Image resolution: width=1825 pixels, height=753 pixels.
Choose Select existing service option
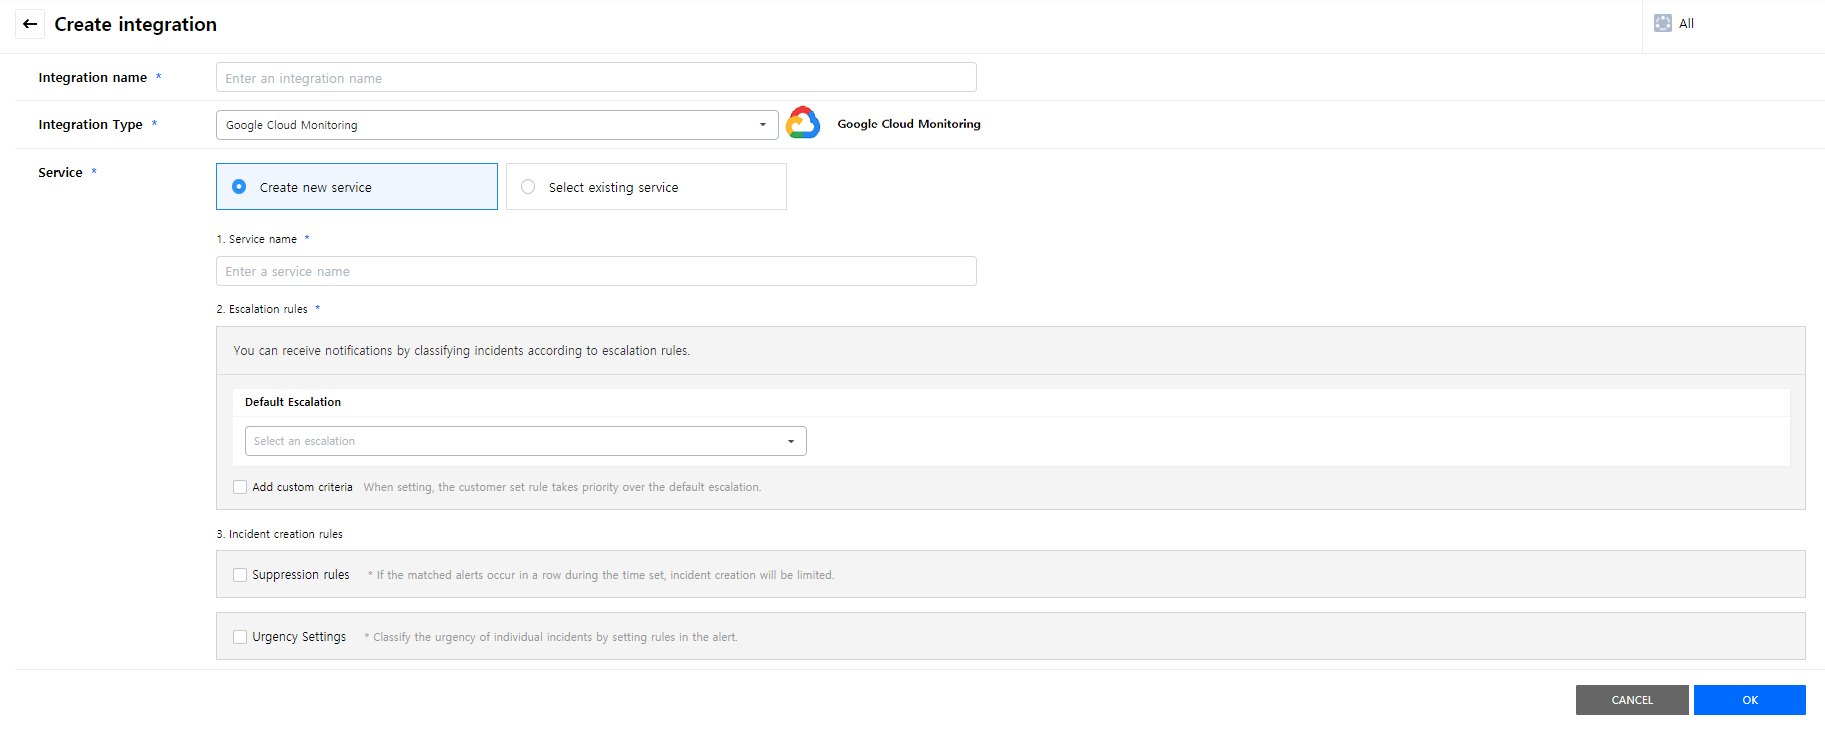pyautogui.click(x=528, y=187)
